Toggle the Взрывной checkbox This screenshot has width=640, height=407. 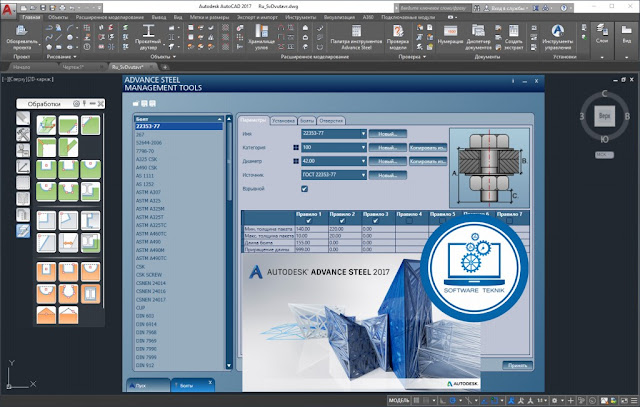click(x=304, y=189)
